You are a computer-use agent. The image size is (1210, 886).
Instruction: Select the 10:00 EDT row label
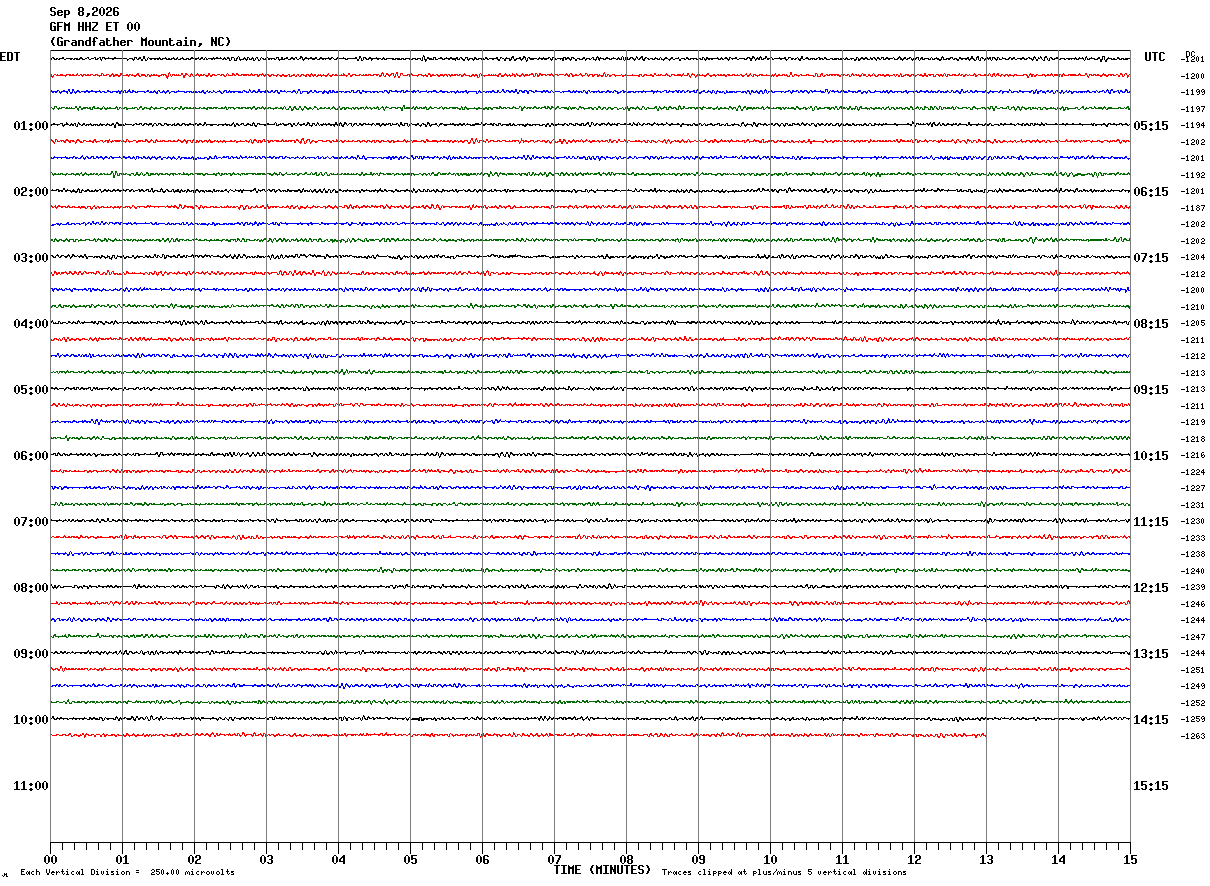[30, 720]
